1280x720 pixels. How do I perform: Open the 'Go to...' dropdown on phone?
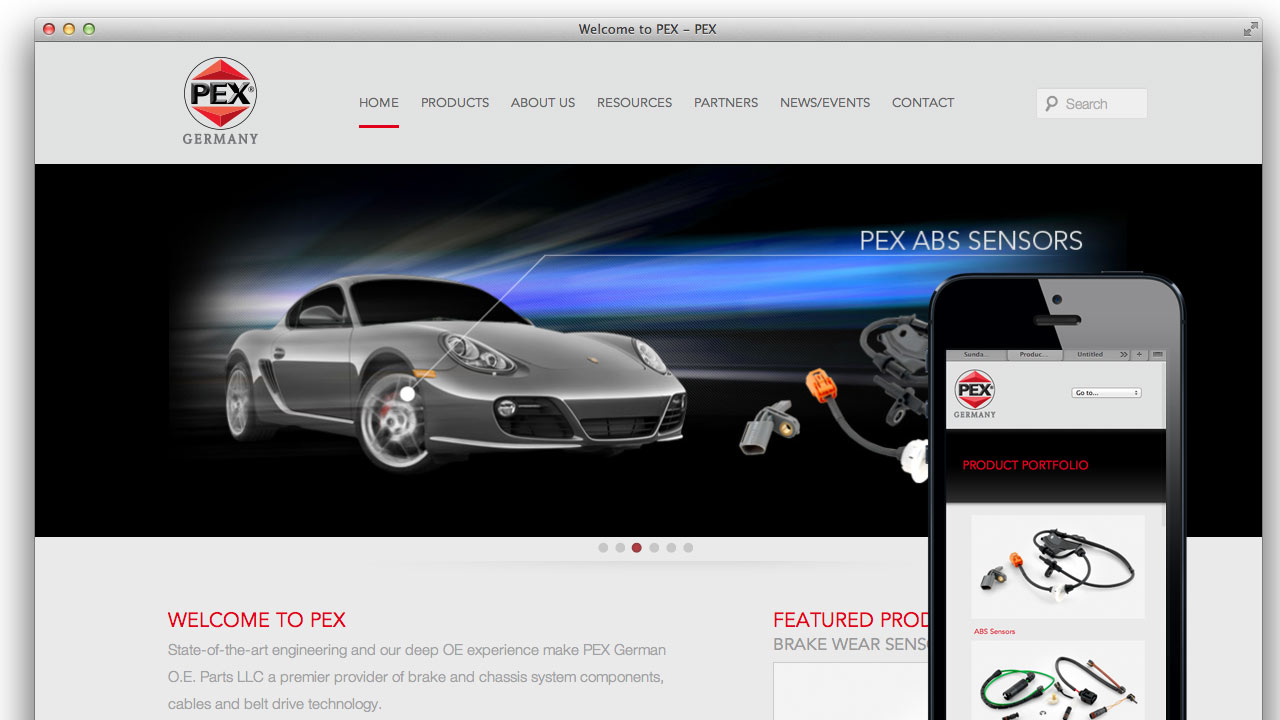[1106, 393]
